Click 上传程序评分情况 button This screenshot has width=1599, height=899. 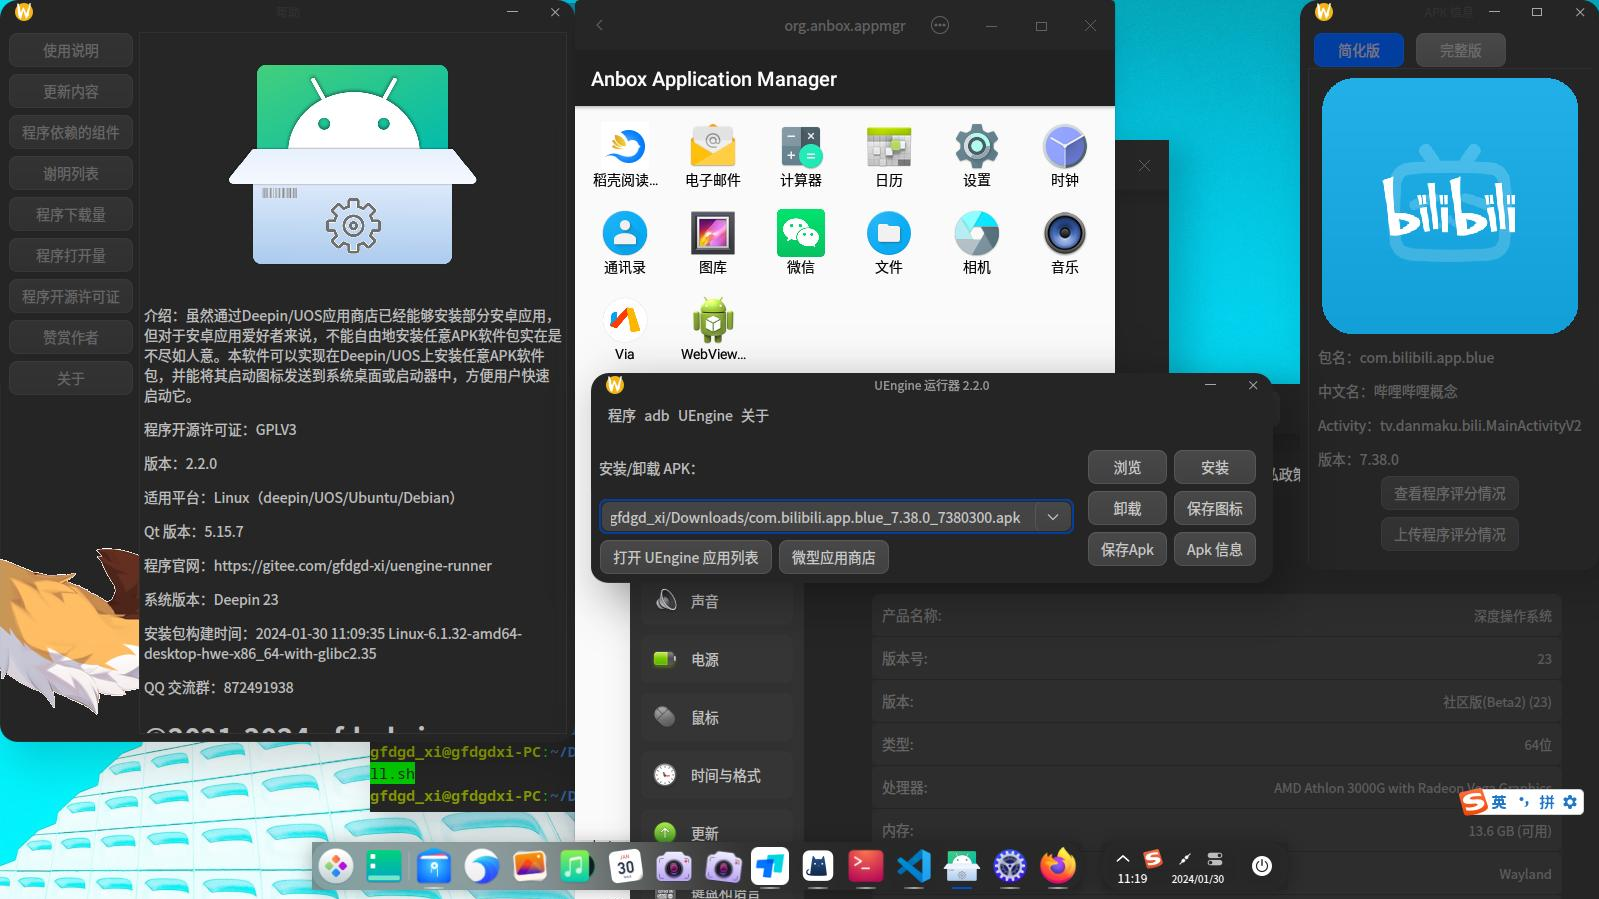pyautogui.click(x=1450, y=535)
